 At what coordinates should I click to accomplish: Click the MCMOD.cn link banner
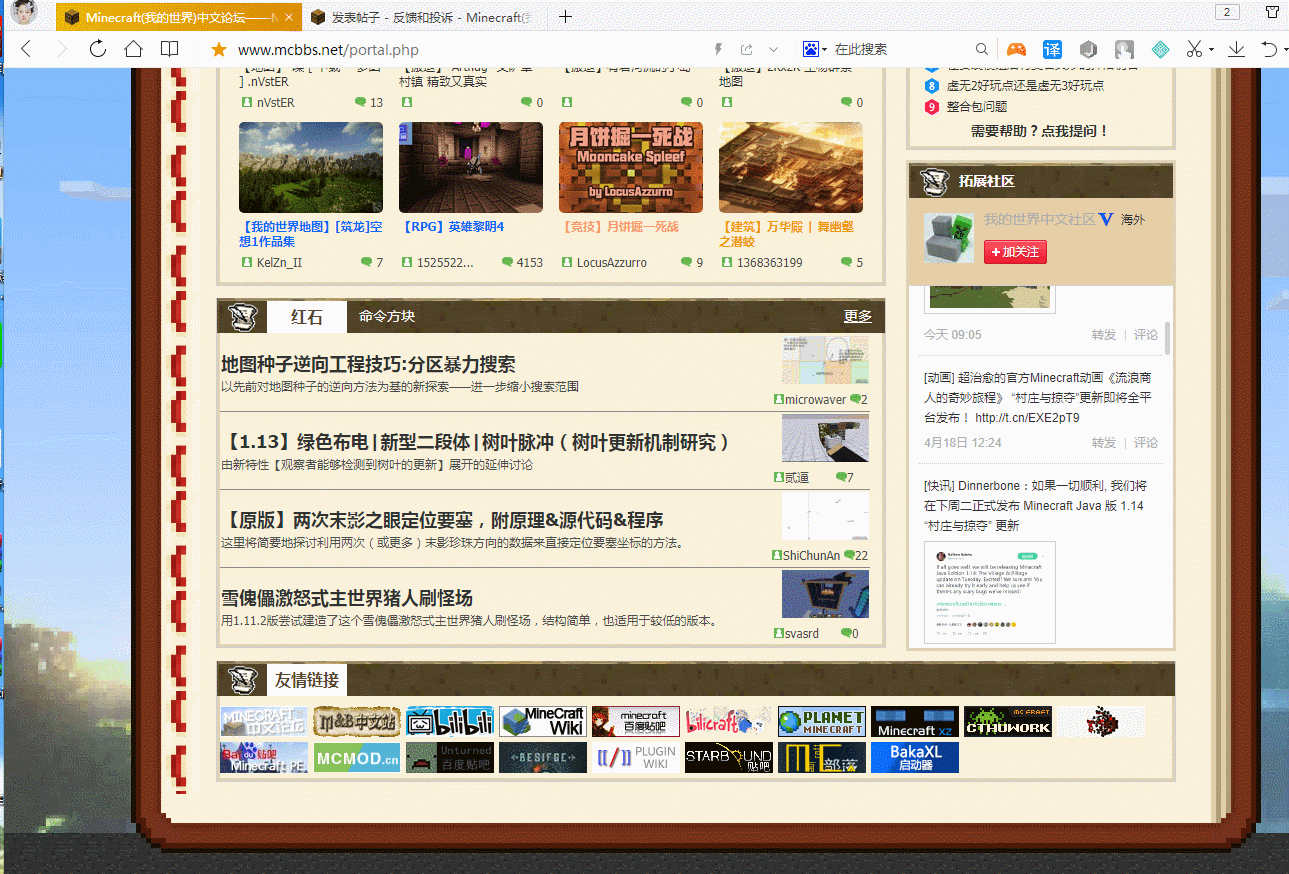click(357, 758)
